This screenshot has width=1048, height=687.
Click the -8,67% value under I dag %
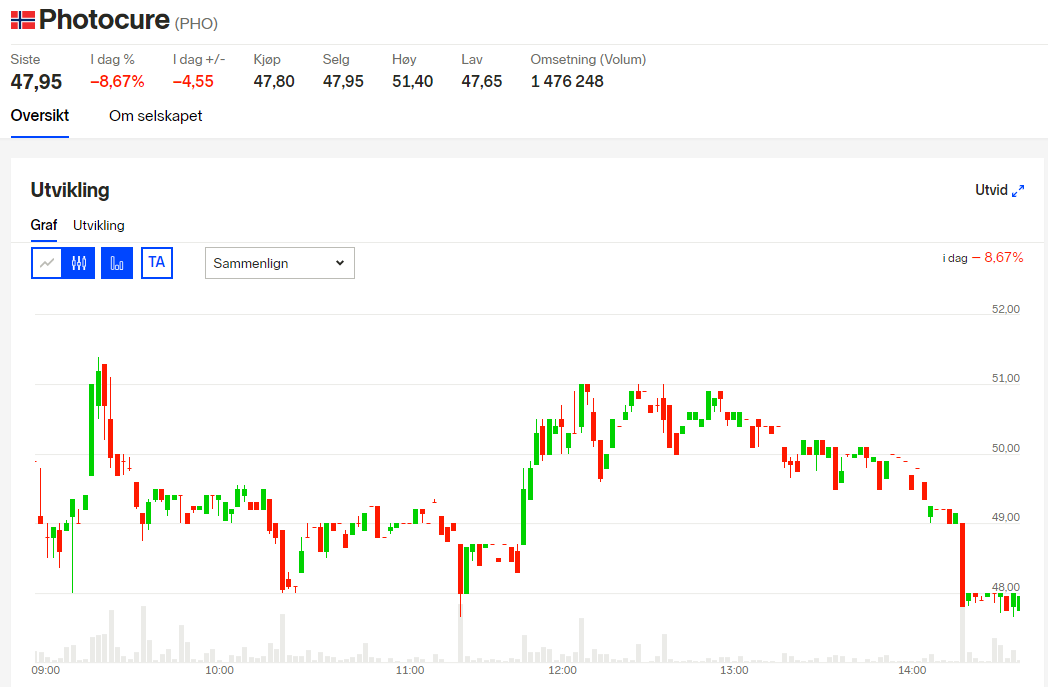coord(118,82)
